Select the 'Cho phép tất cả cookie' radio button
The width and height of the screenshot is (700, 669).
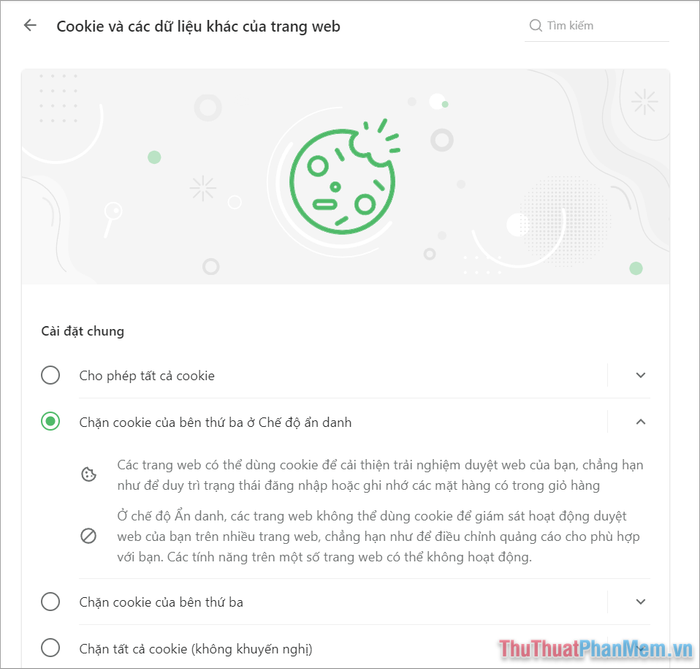coord(50,376)
